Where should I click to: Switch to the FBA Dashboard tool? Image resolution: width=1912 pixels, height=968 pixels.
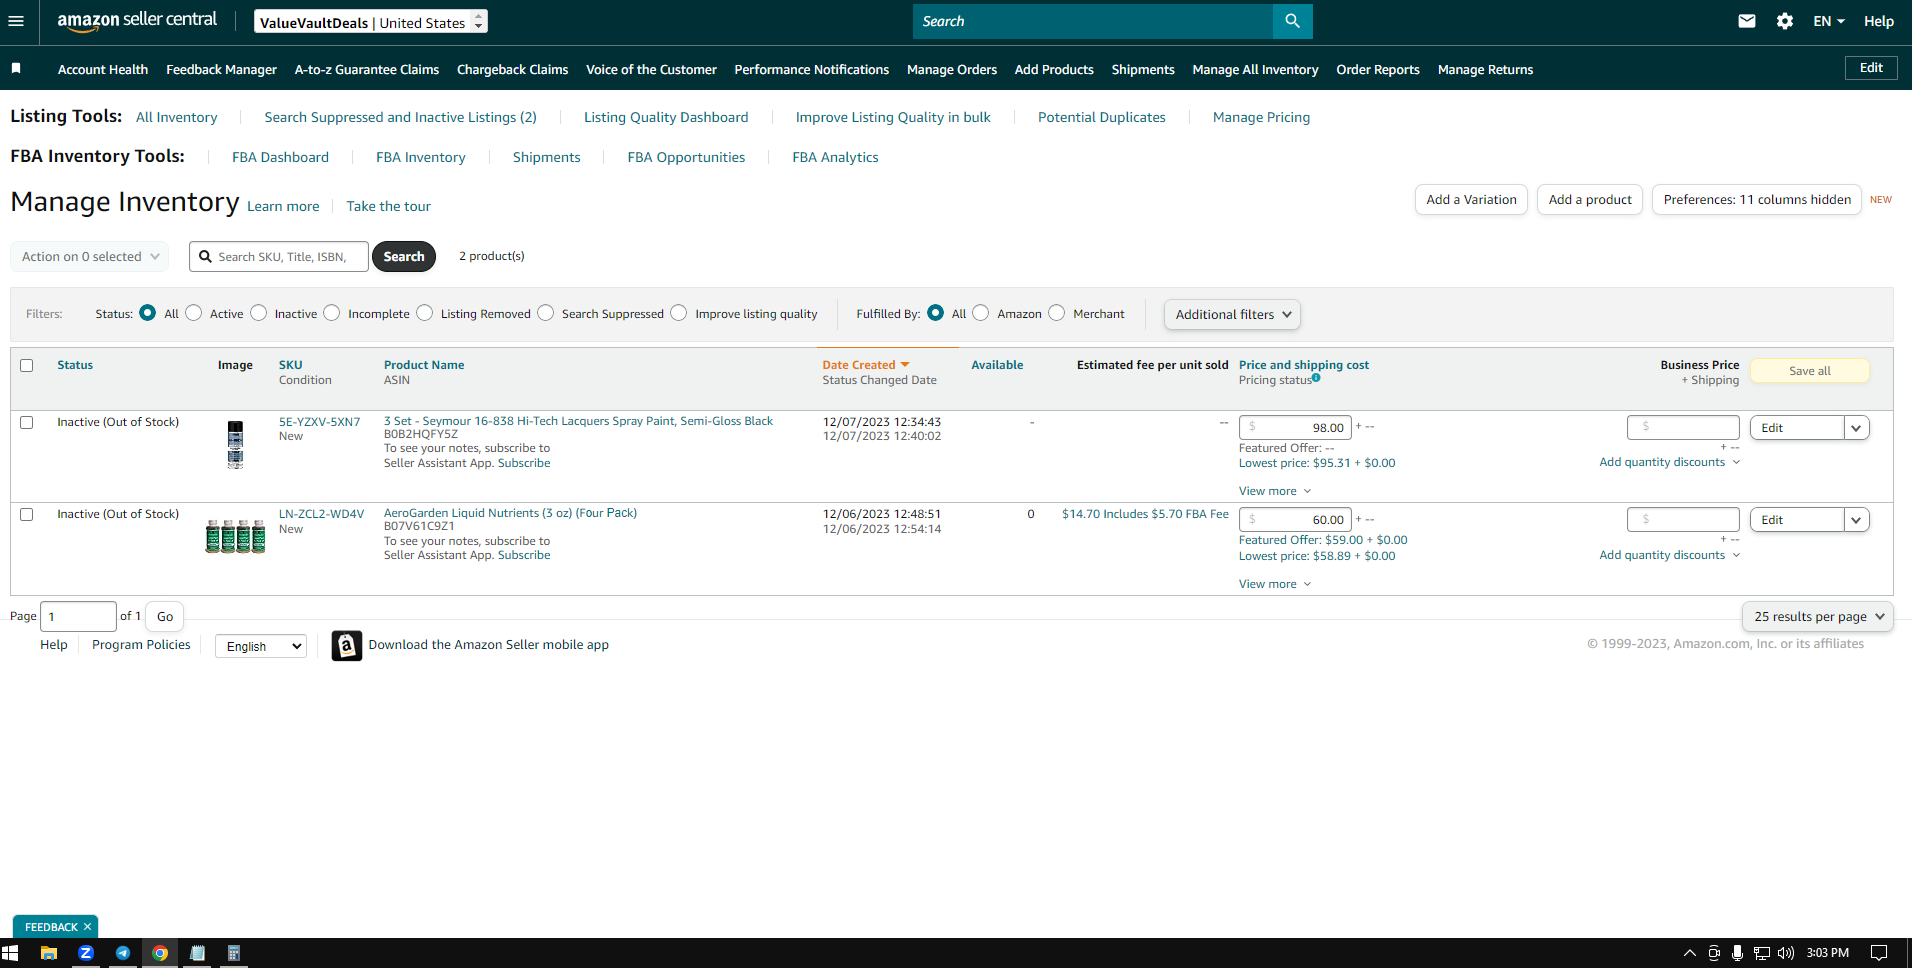pos(280,157)
